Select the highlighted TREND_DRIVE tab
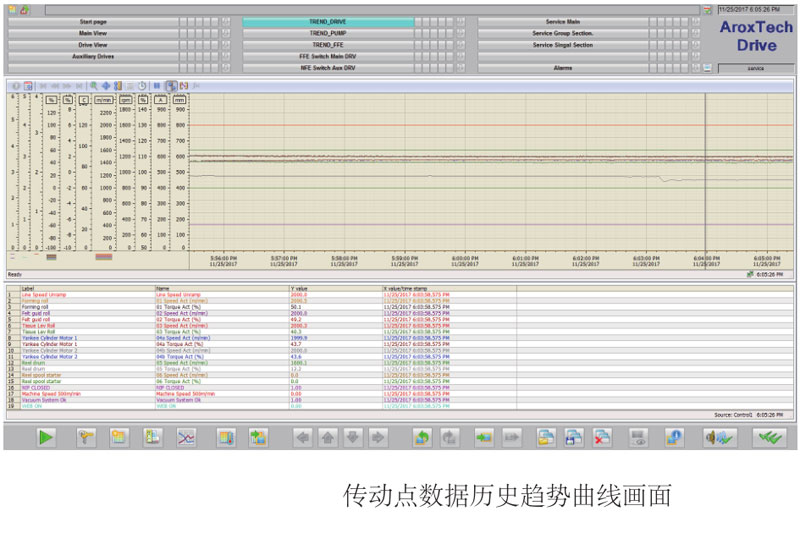The width and height of the screenshot is (800, 533). (327, 21)
